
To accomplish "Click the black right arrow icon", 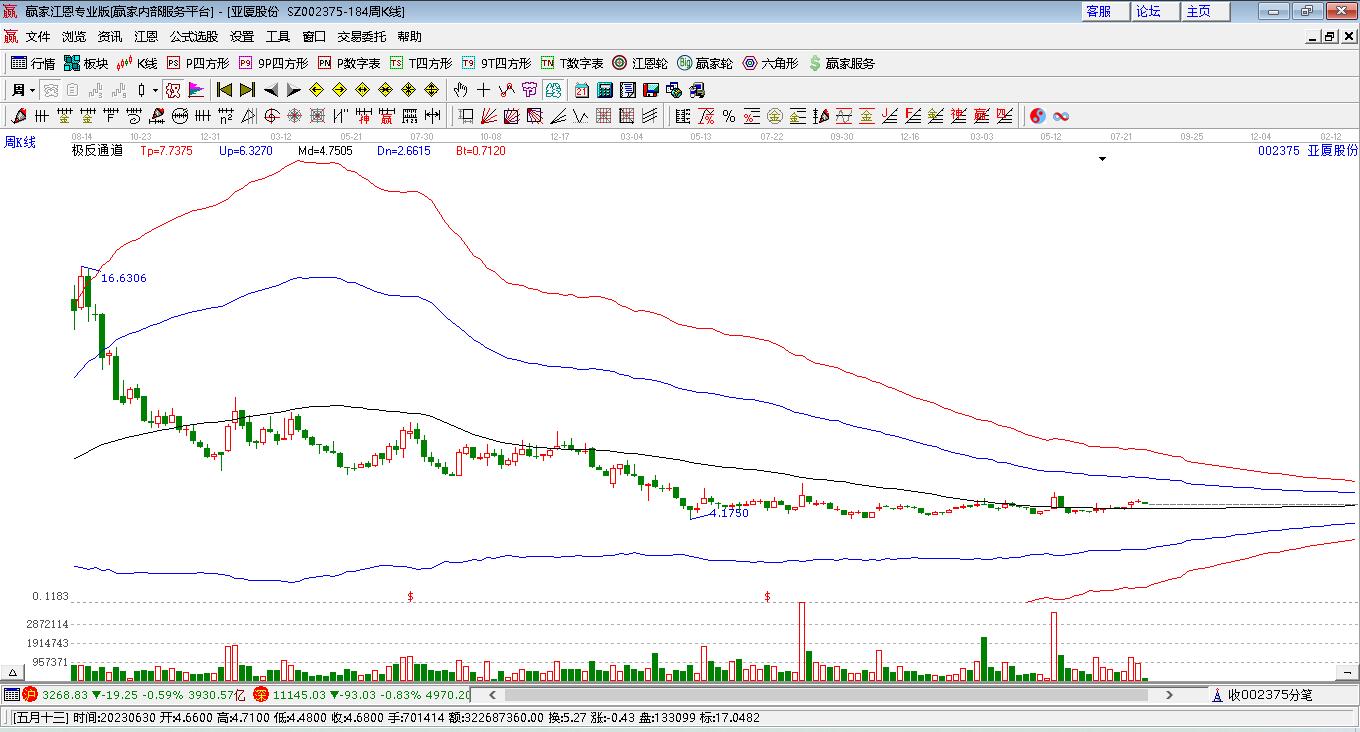I will point(293,90).
